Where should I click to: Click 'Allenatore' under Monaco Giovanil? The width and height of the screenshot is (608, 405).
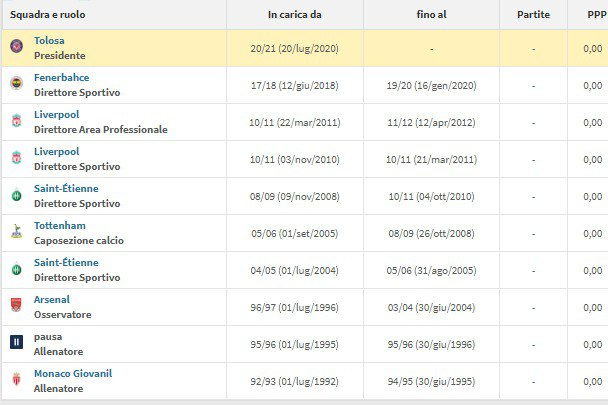coord(59,389)
